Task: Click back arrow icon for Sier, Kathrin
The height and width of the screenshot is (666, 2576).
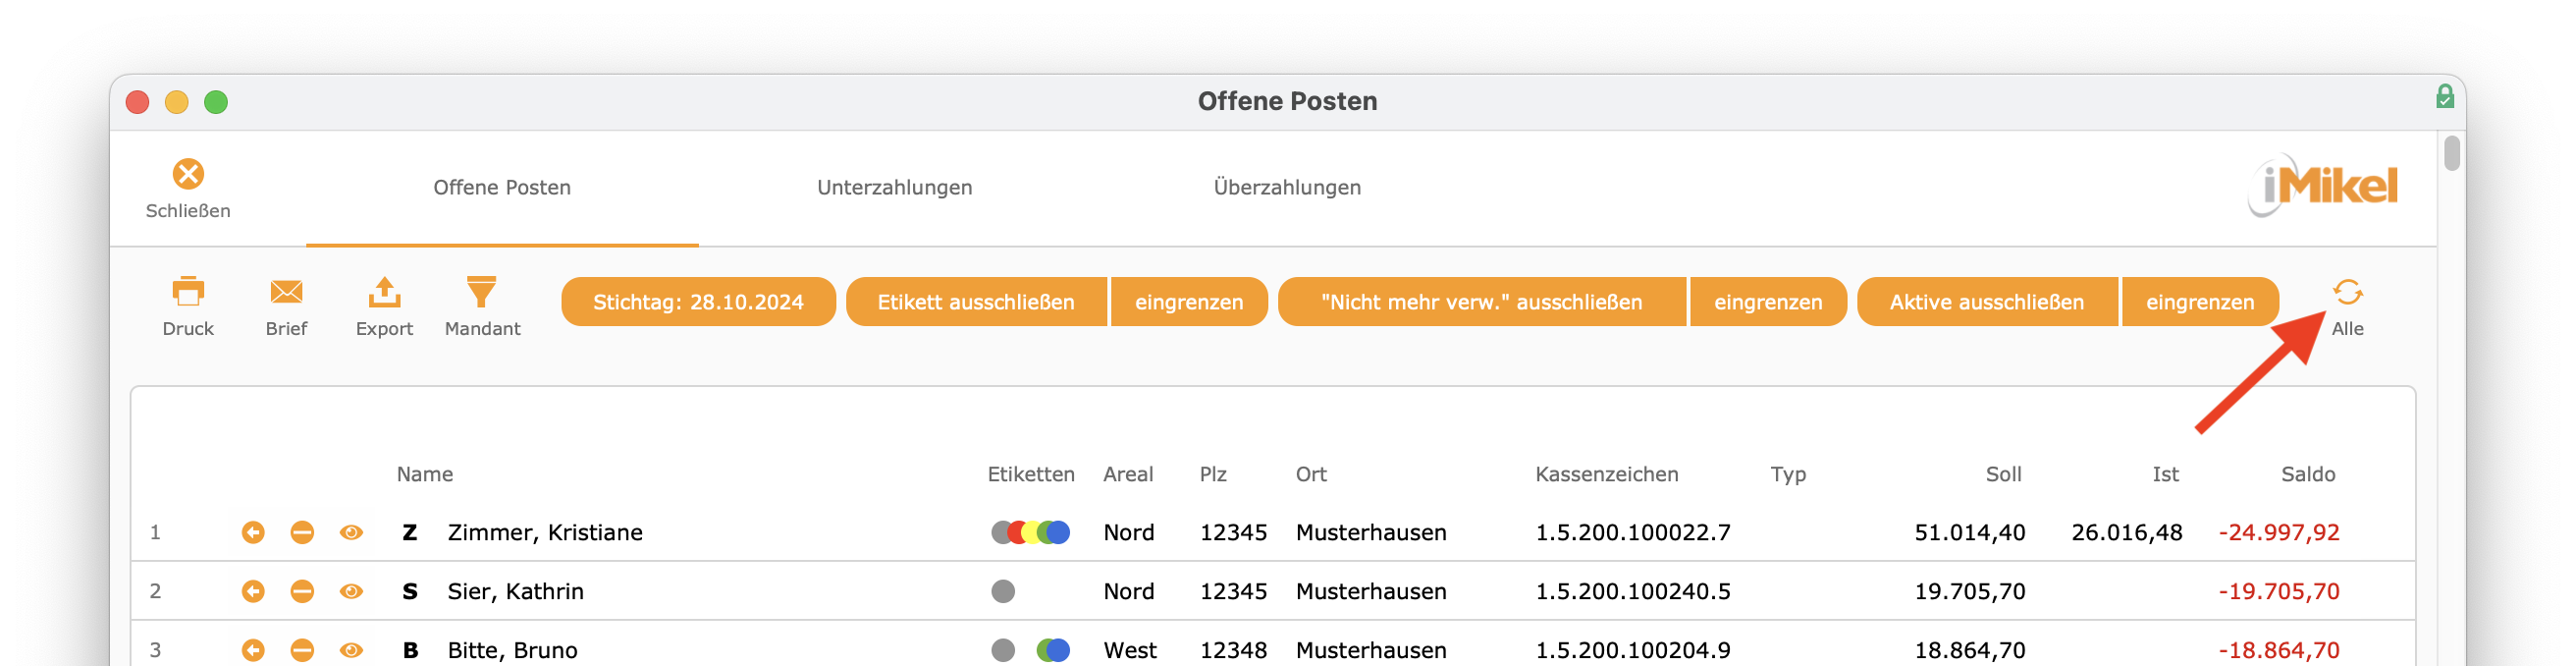Action: pos(253,591)
